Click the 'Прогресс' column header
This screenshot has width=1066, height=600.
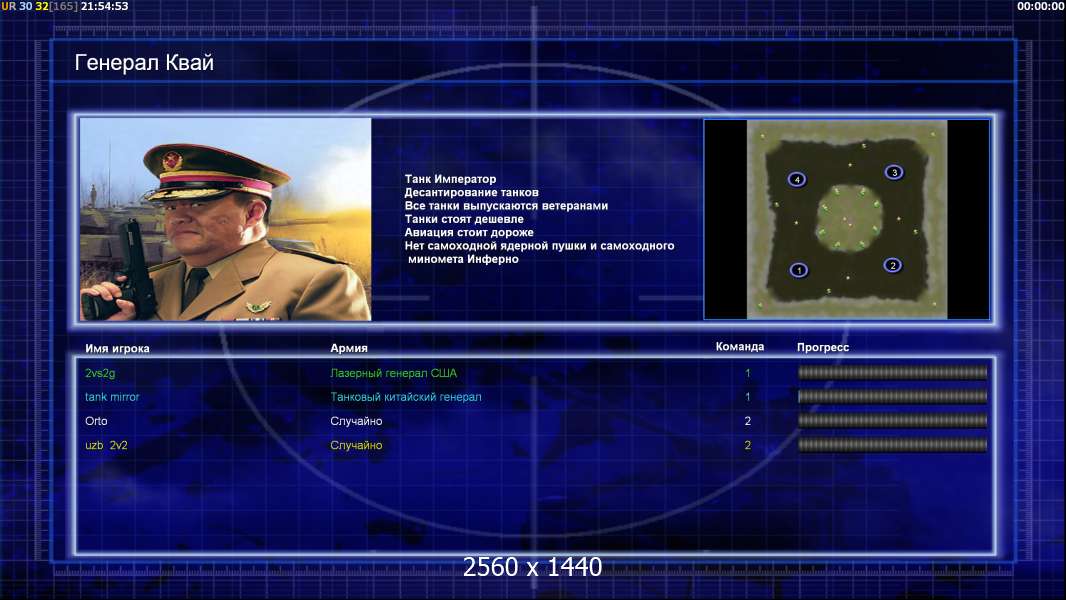[823, 347]
